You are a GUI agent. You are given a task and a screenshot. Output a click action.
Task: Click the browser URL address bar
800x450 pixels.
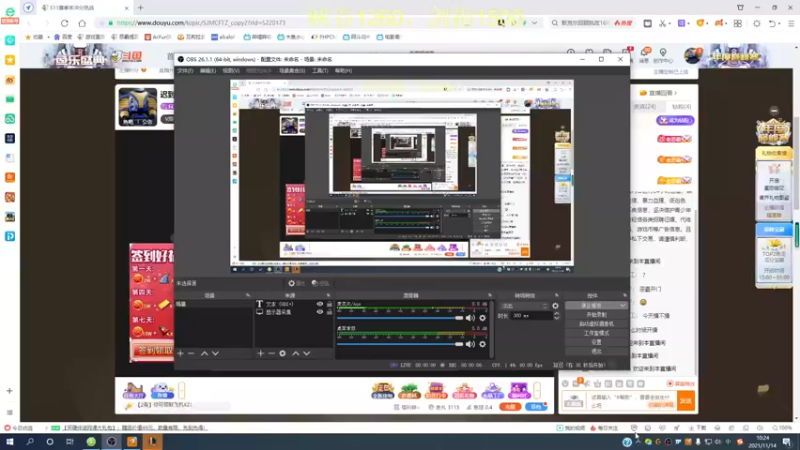[x=316, y=23]
